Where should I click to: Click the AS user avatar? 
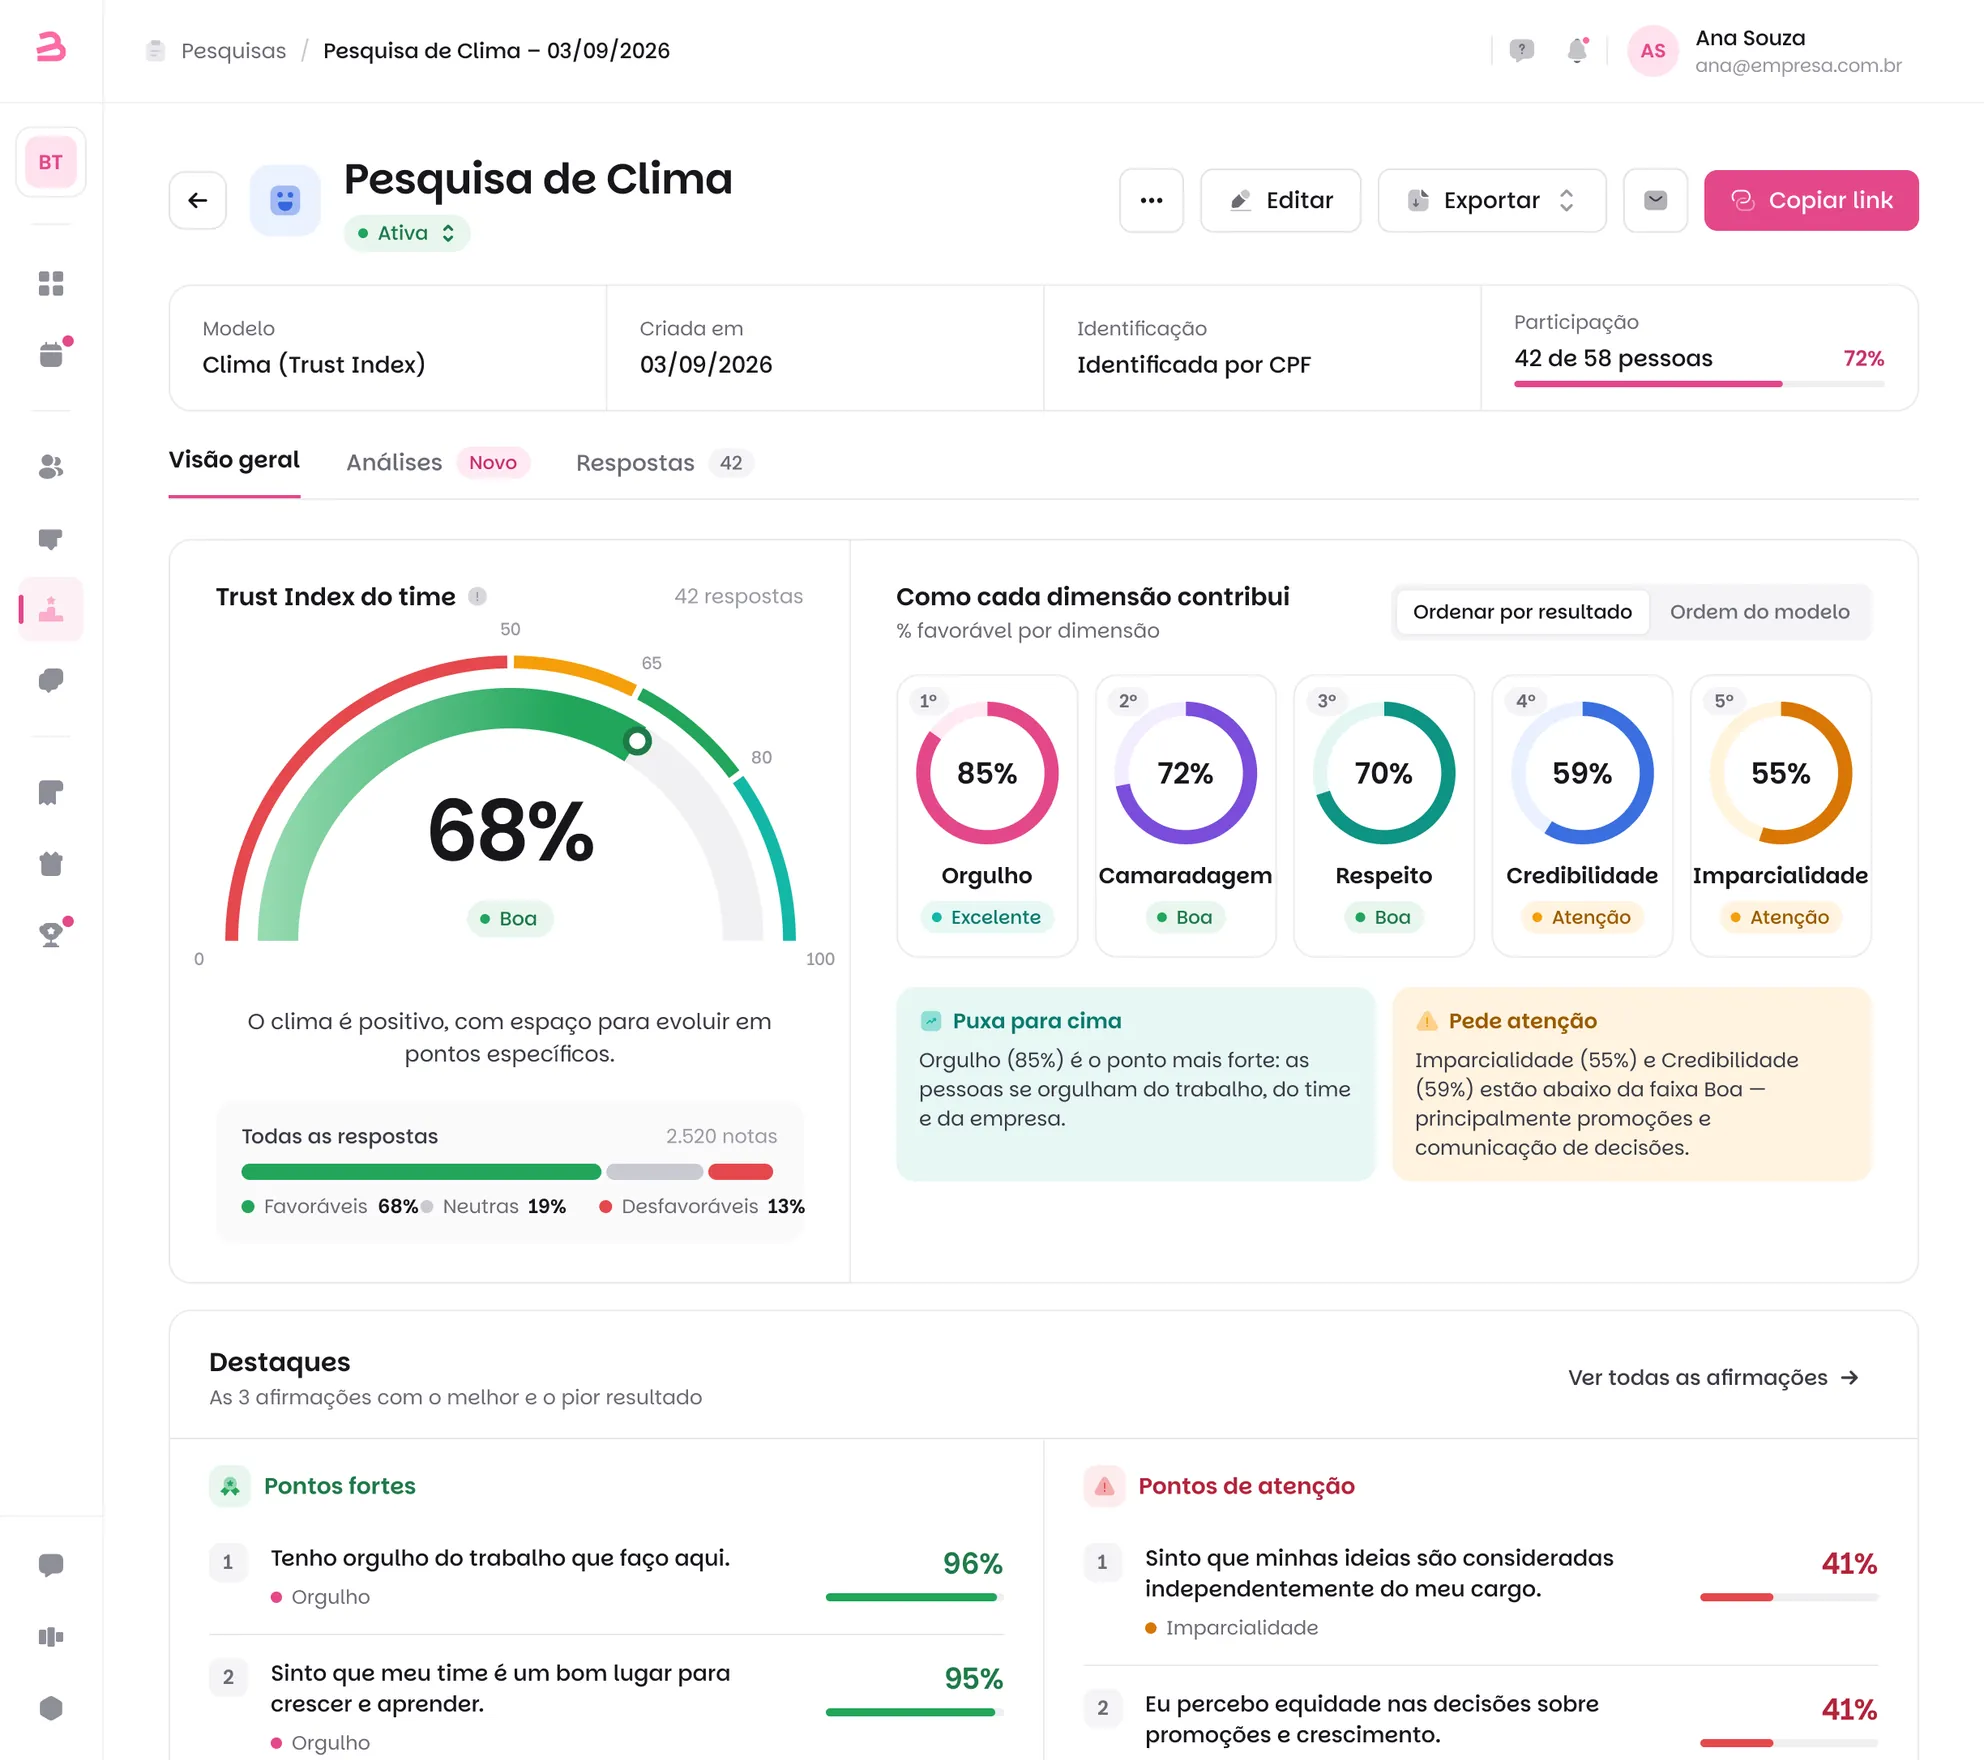pyautogui.click(x=1653, y=51)
